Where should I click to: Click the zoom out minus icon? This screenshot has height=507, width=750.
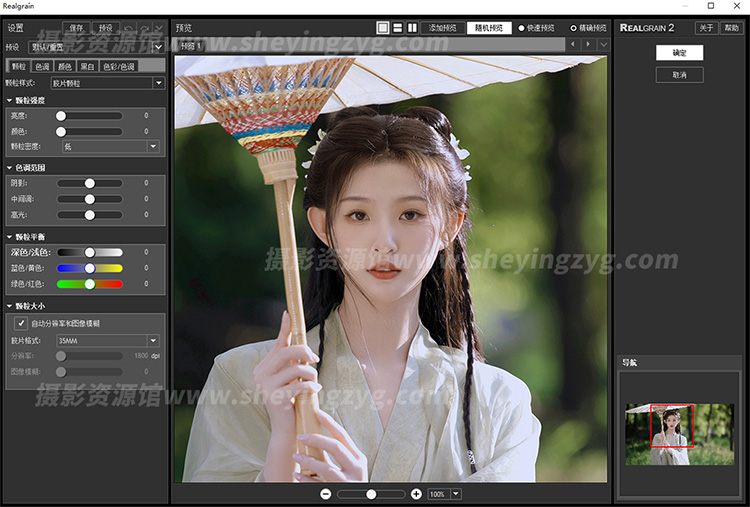[326, 494]
